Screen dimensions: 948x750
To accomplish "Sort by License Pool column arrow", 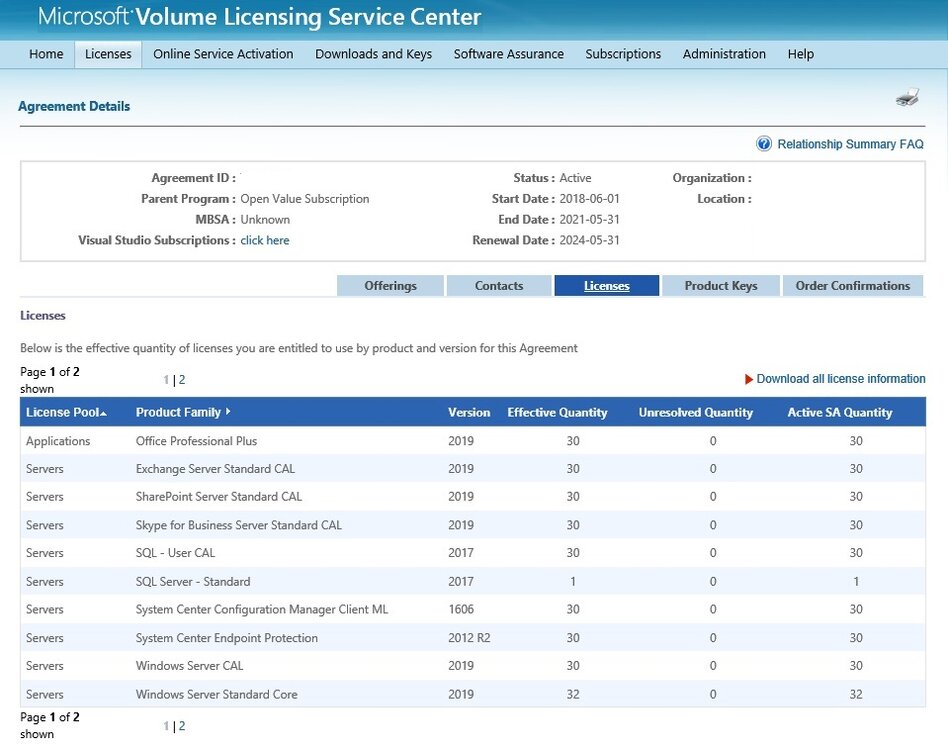I will (104, 413).
